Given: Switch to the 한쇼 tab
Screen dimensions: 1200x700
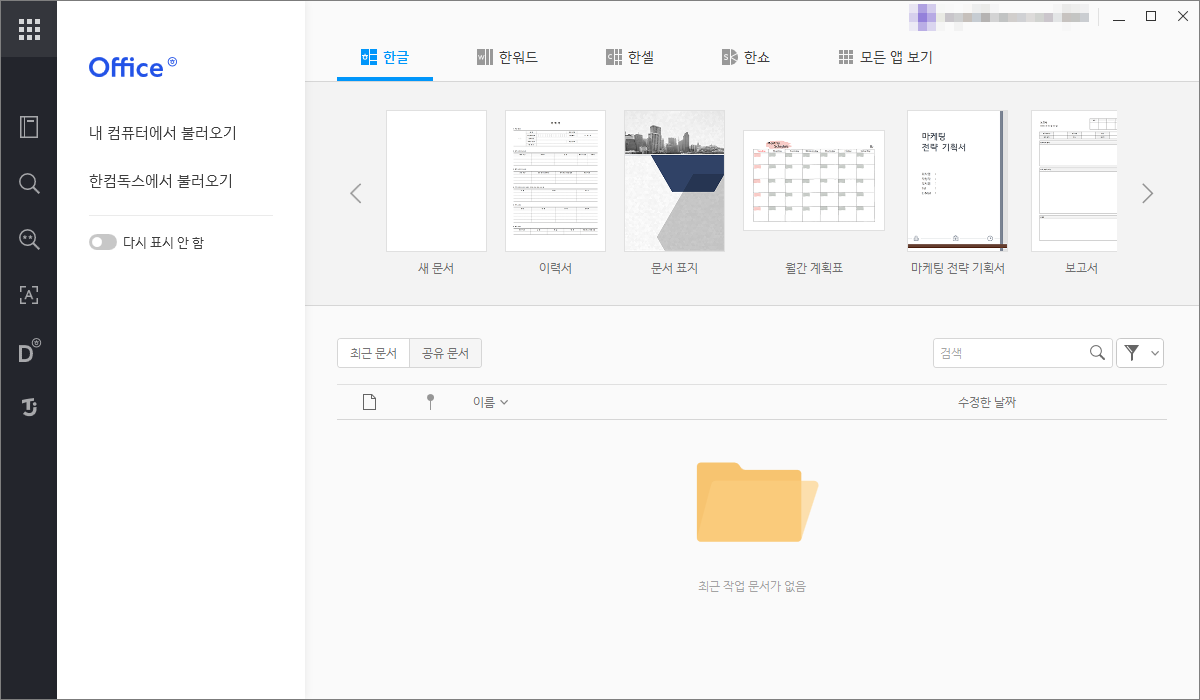Looking at the screenshot, I should click(x=746, y=57).
